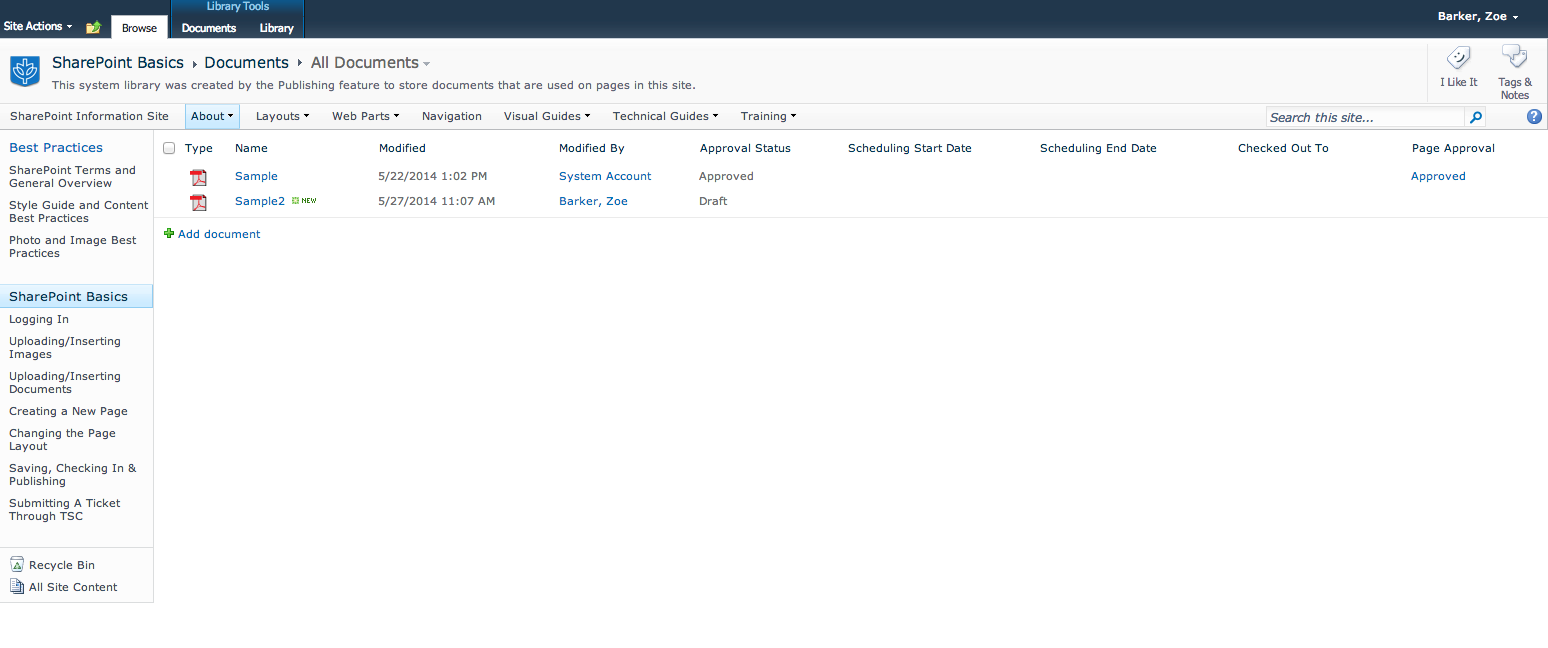Open the All Site Content link
Image resolution: width=1548 pixels, height=648 pixels.
coord(73,587)
